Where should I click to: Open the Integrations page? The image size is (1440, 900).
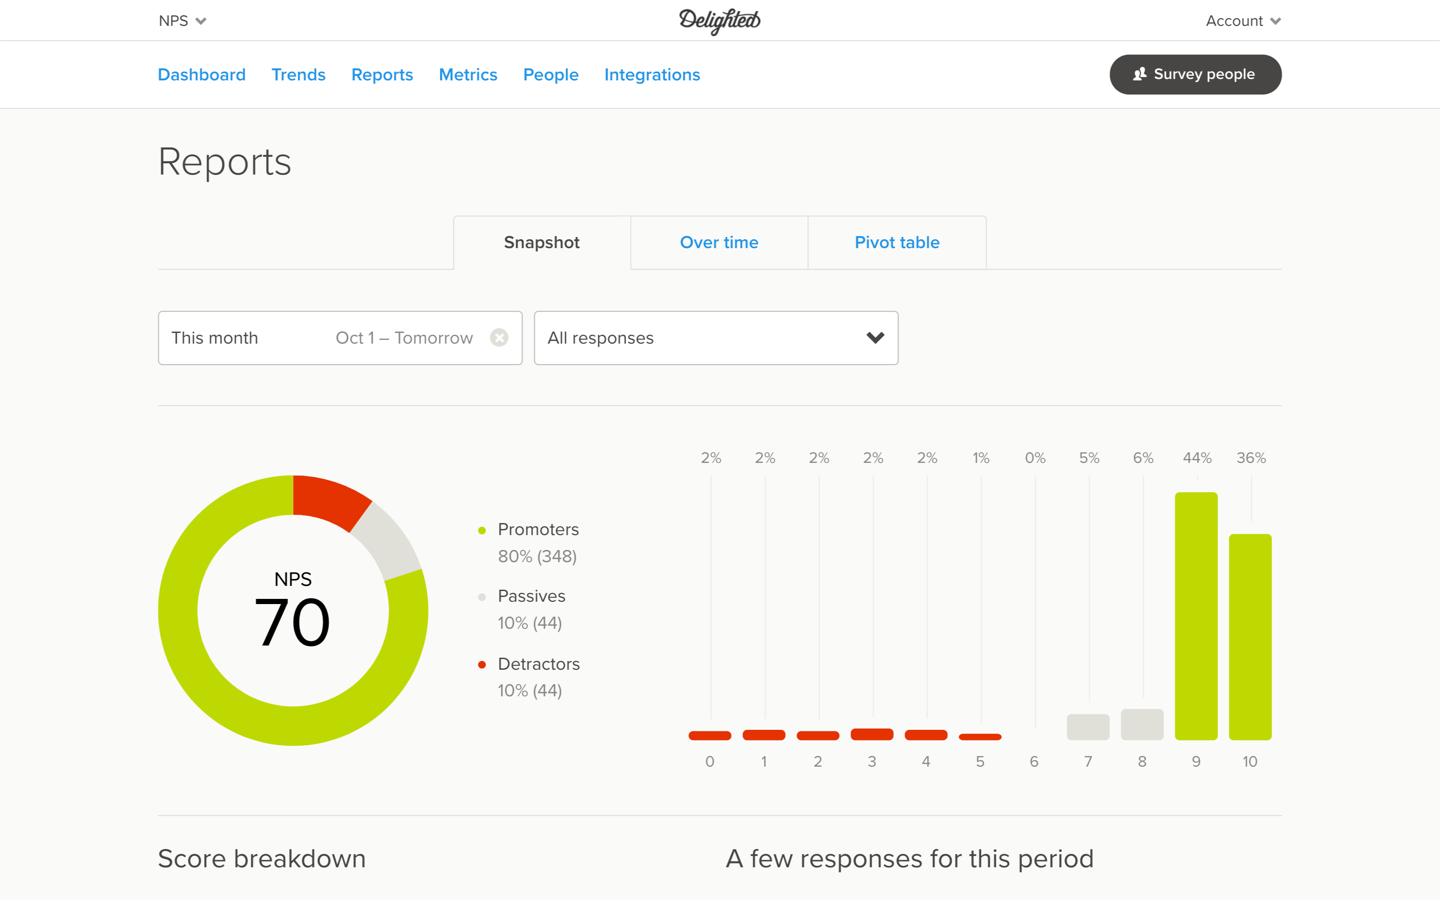coord(652,74)
